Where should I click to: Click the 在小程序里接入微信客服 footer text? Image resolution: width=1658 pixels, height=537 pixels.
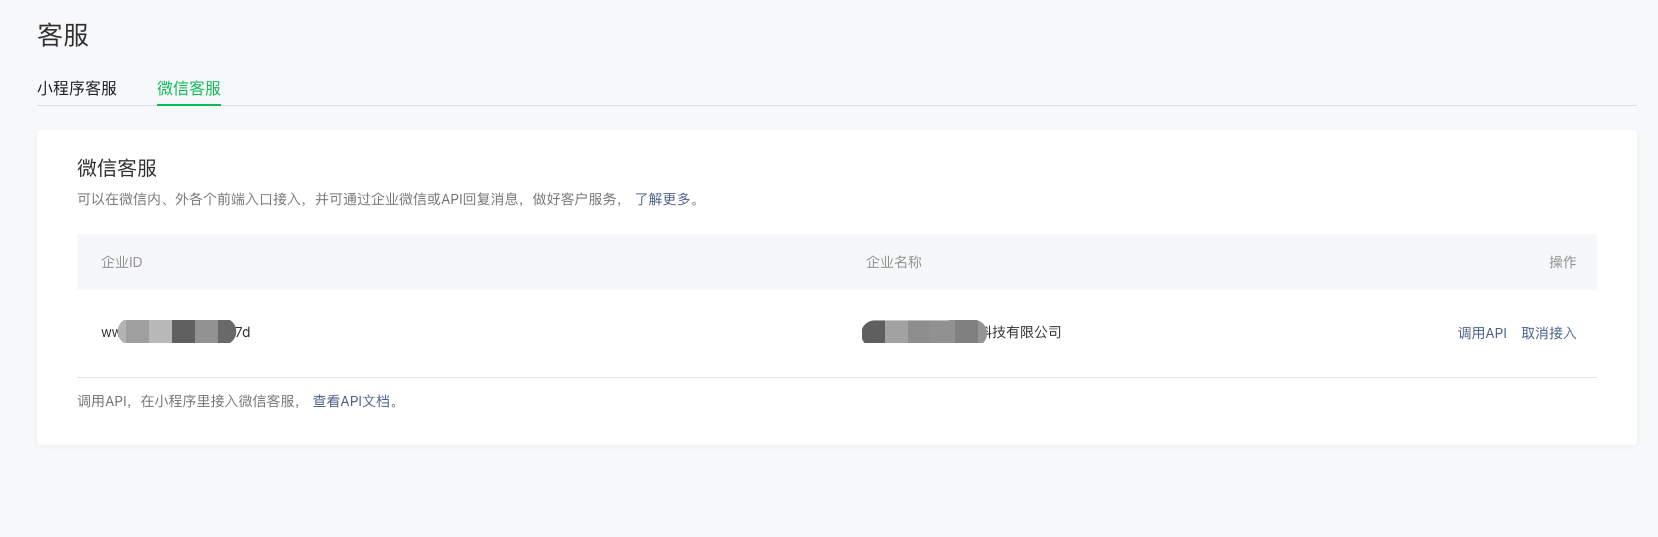click(218, 401)
